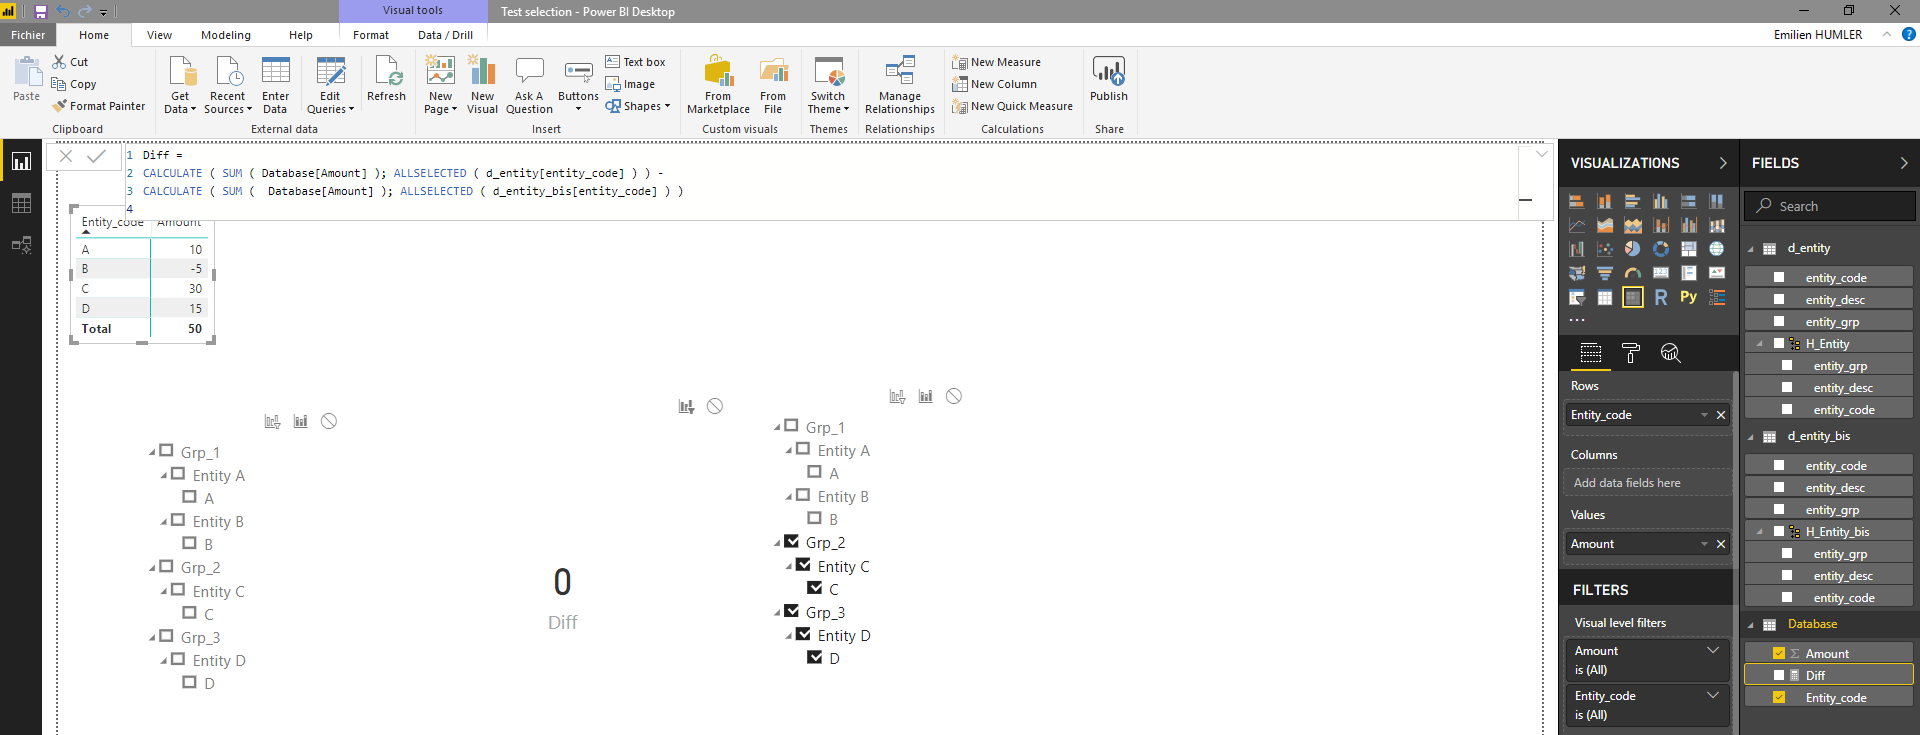The height and width of the screenshot is (735, 1920).
Task: Click New Measure in Calculations
Action: [x=997, y=62]
